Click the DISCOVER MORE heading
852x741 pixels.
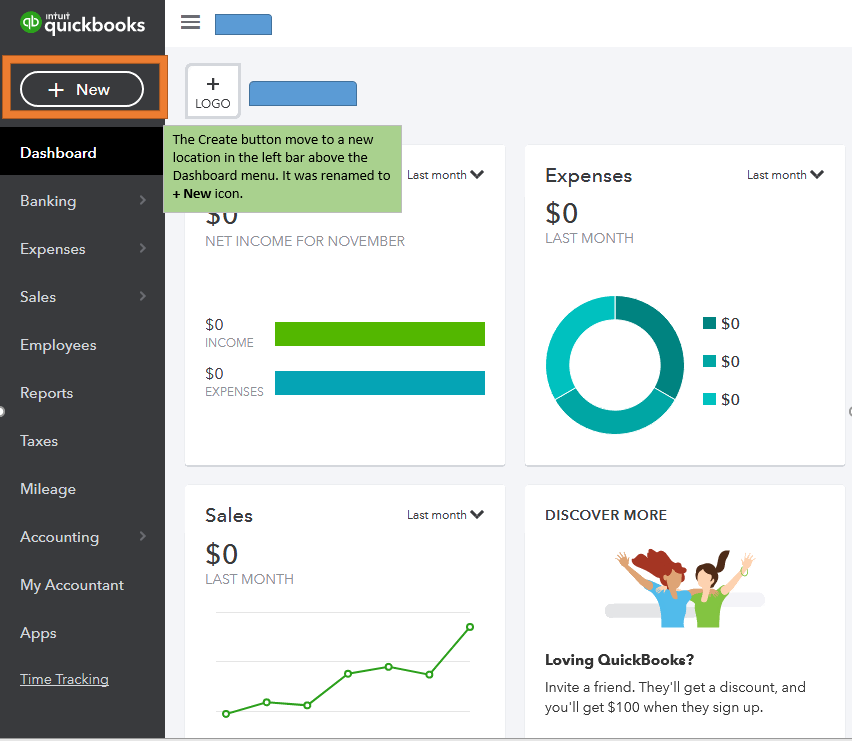pyautogui.click(x=606, y=515)
